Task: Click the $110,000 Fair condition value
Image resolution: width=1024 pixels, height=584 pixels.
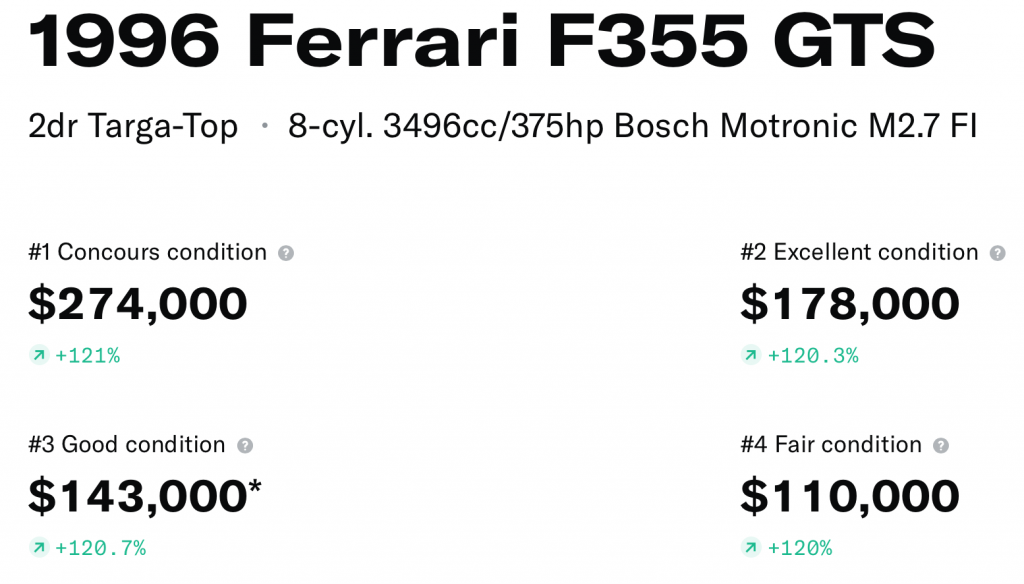Action: [850, 496]
